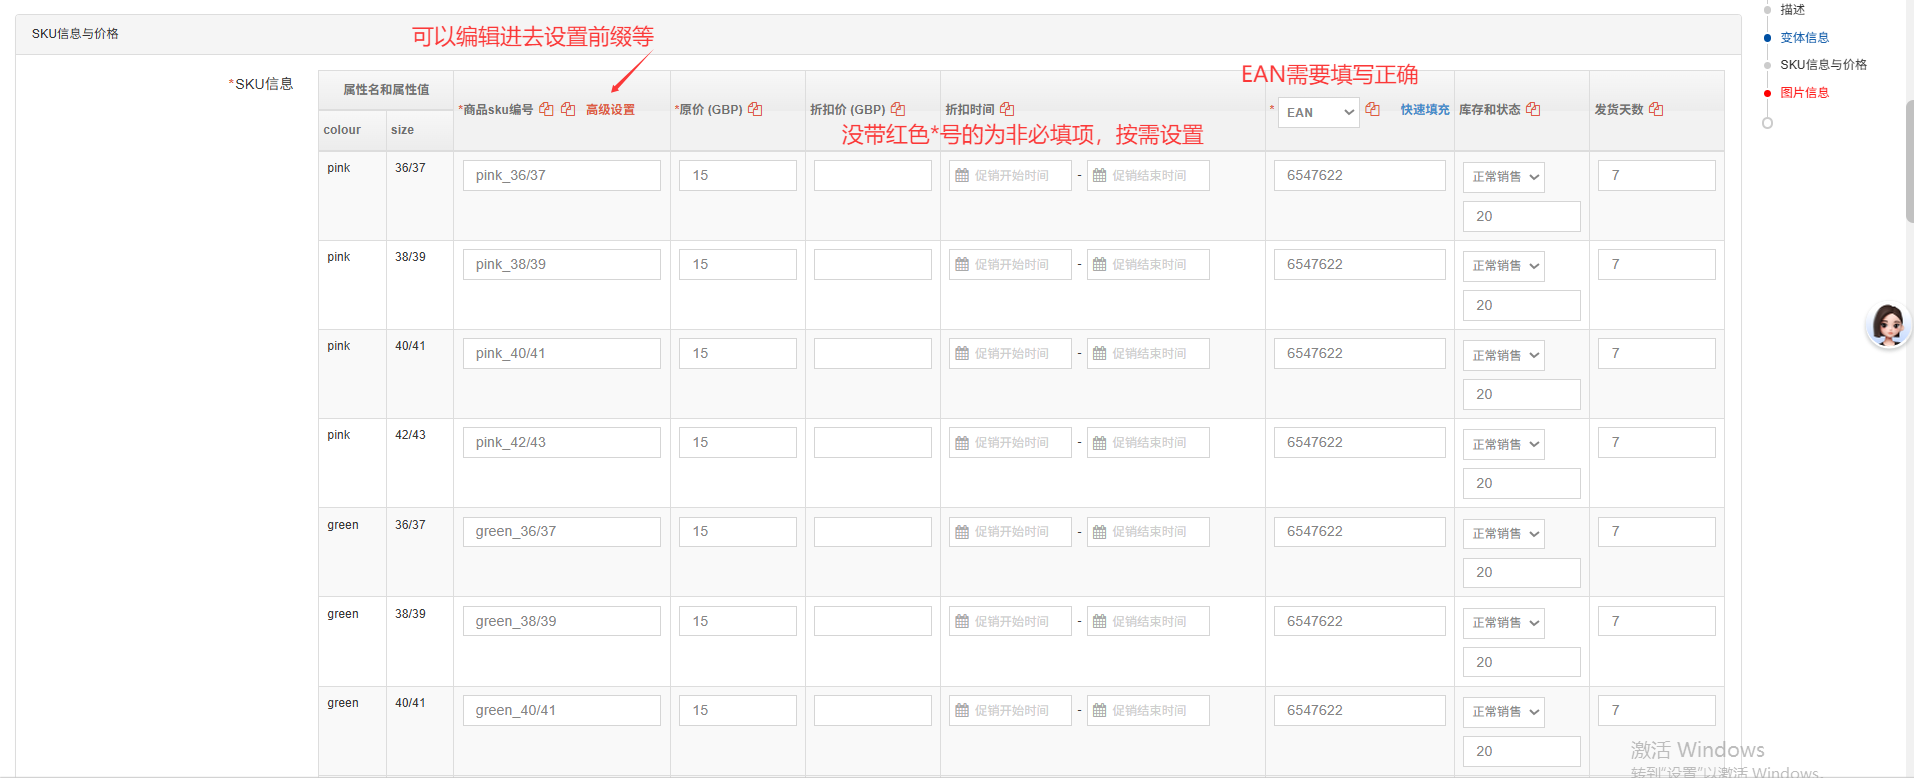Open the EAN code type dropdown
The image size is (1914, 778).
point(1319,112)
